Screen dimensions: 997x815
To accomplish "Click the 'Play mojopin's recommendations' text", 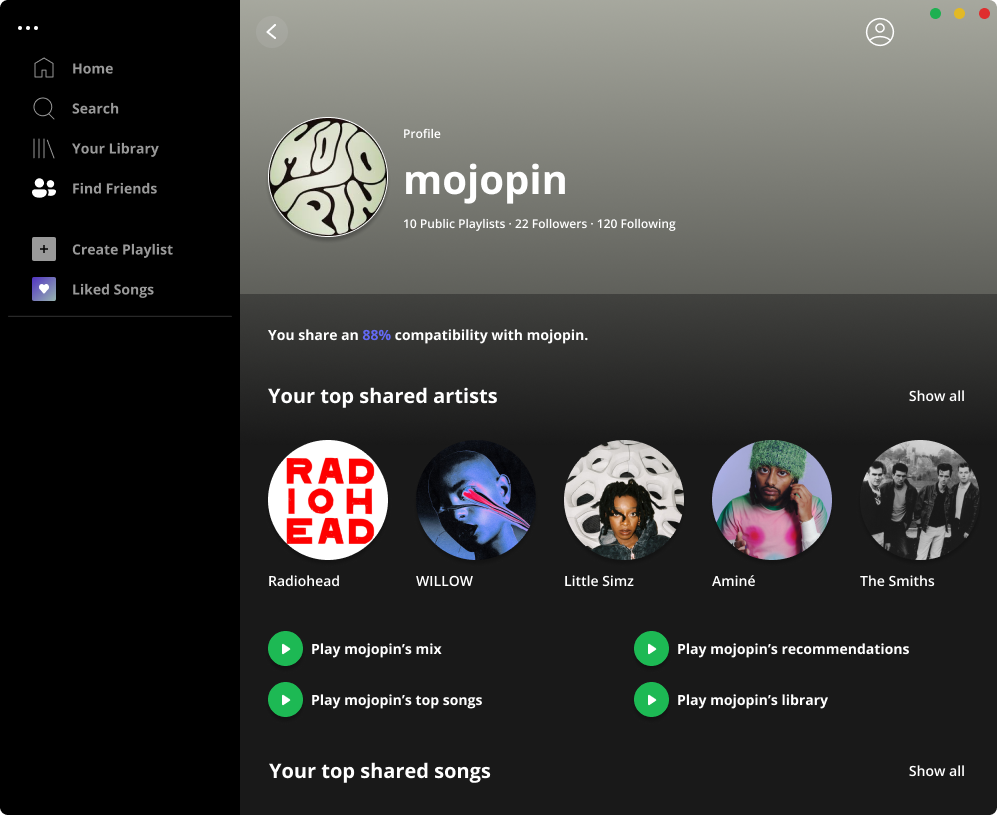I will (793, 649).
